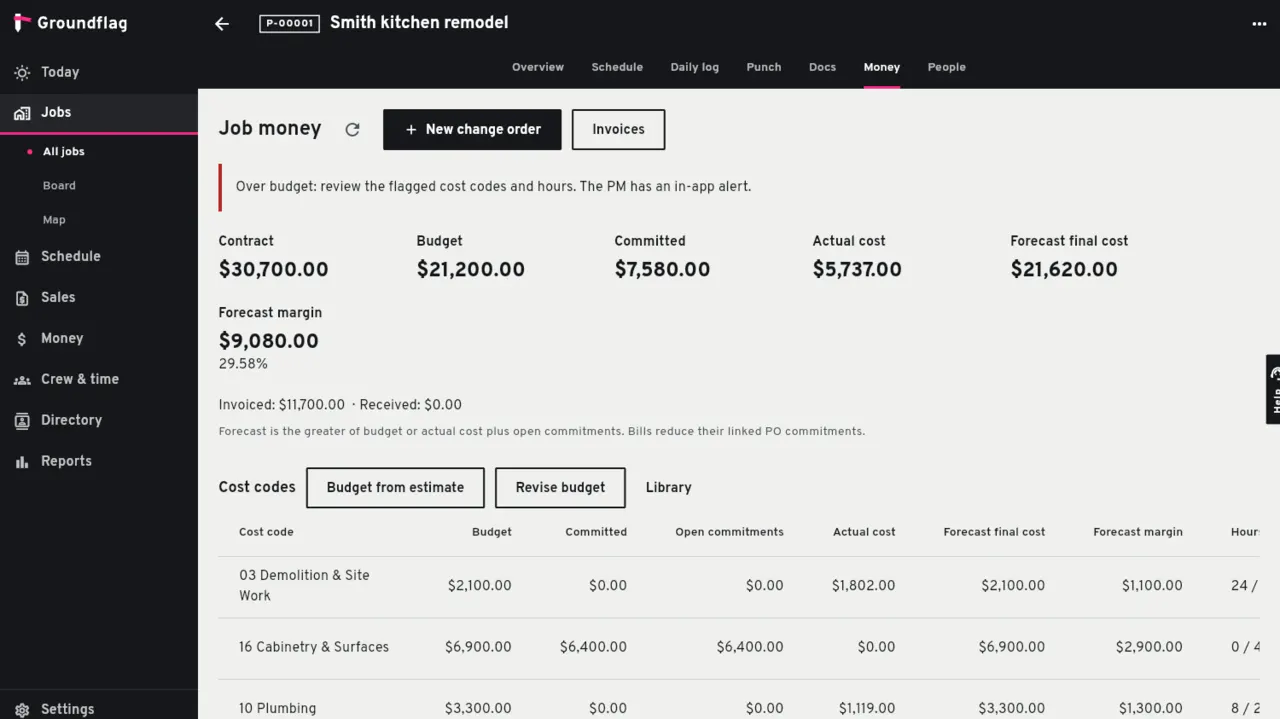Click the Cost code column header
This screenshot has height=719, width=1280.
(266, 532)
